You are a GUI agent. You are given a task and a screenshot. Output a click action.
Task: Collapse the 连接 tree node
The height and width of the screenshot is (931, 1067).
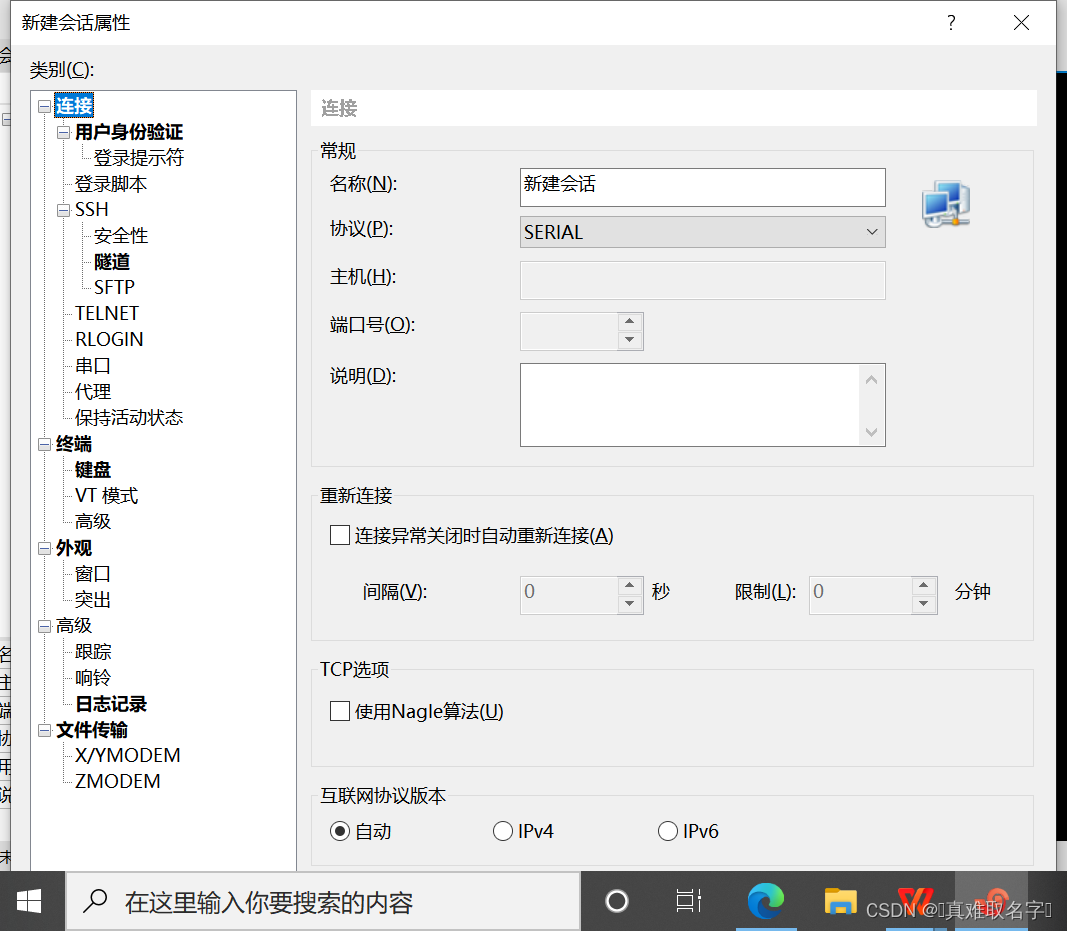click(x=44, y=106)
